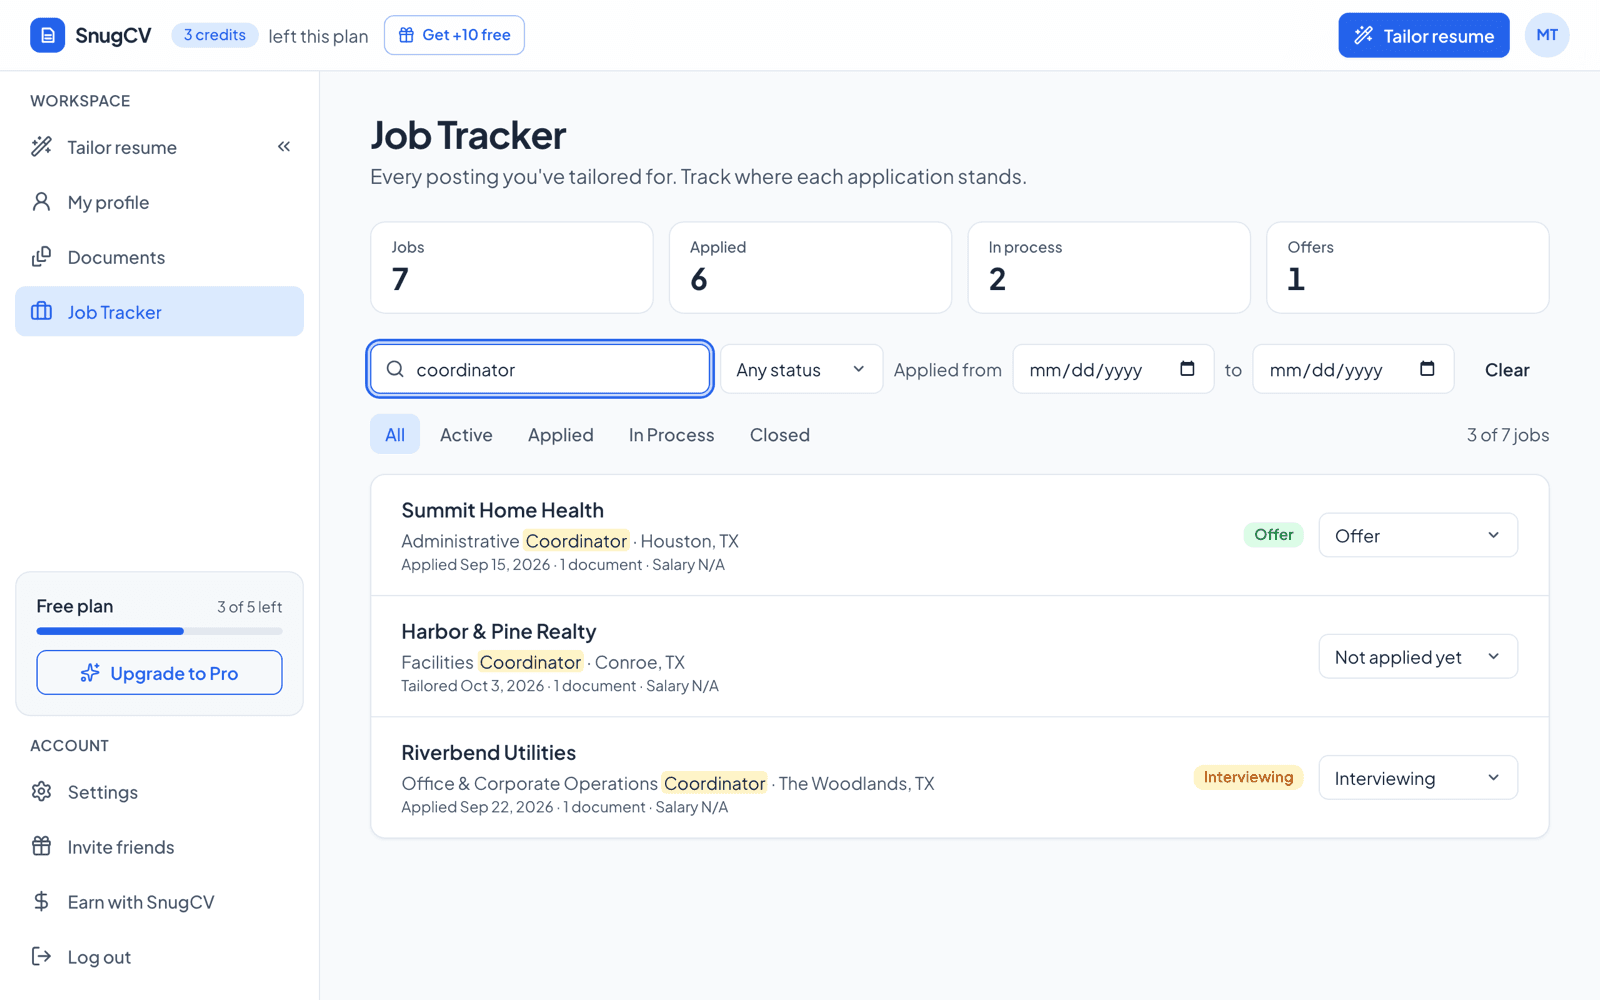Open My profile from sidebar
This screenshot has width=1600, height=1000.
(x=159, y=202)
